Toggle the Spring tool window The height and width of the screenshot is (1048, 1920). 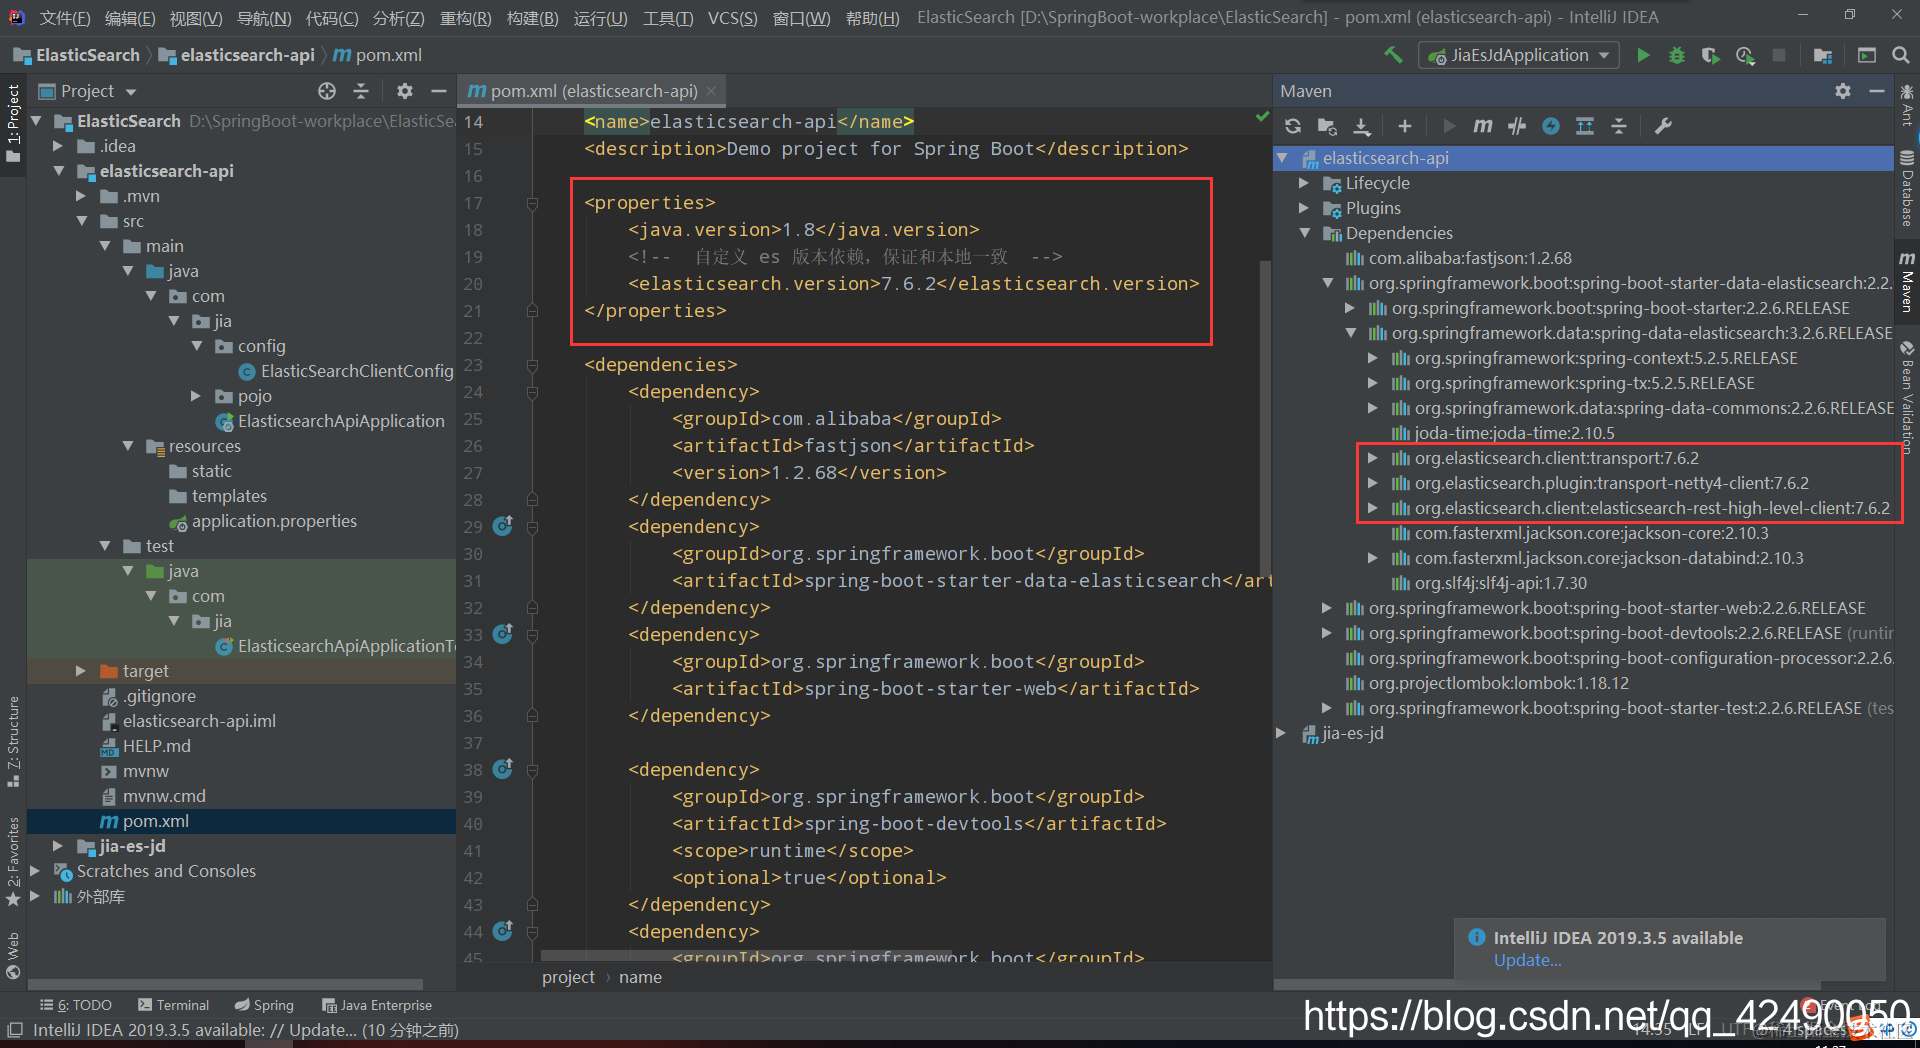pyautogui.click(x=264, y=1005)
